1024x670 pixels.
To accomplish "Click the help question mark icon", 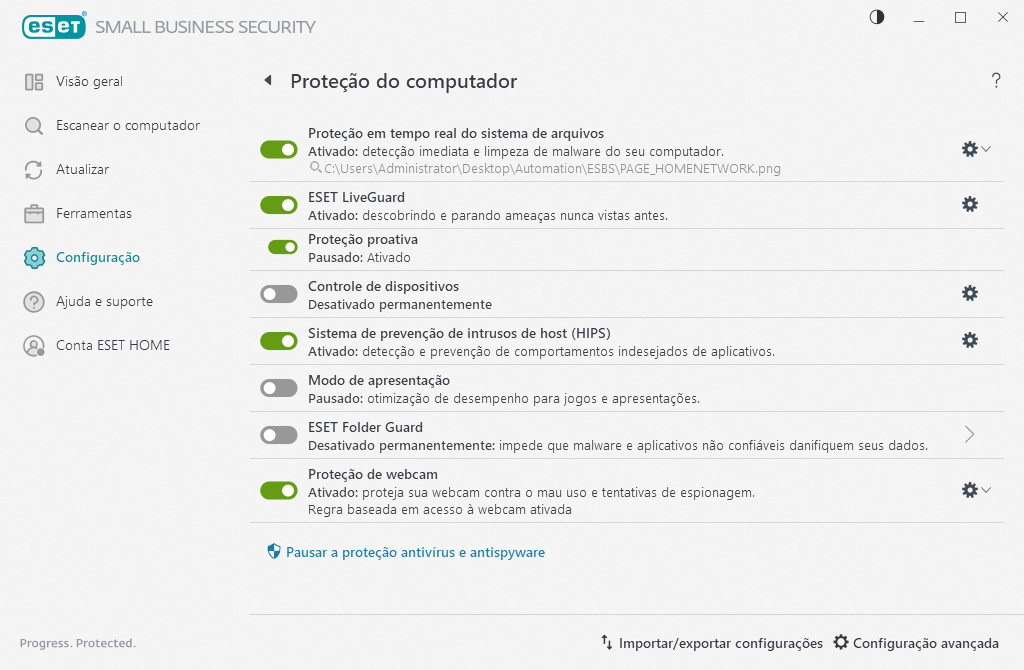I will point(996,81).
